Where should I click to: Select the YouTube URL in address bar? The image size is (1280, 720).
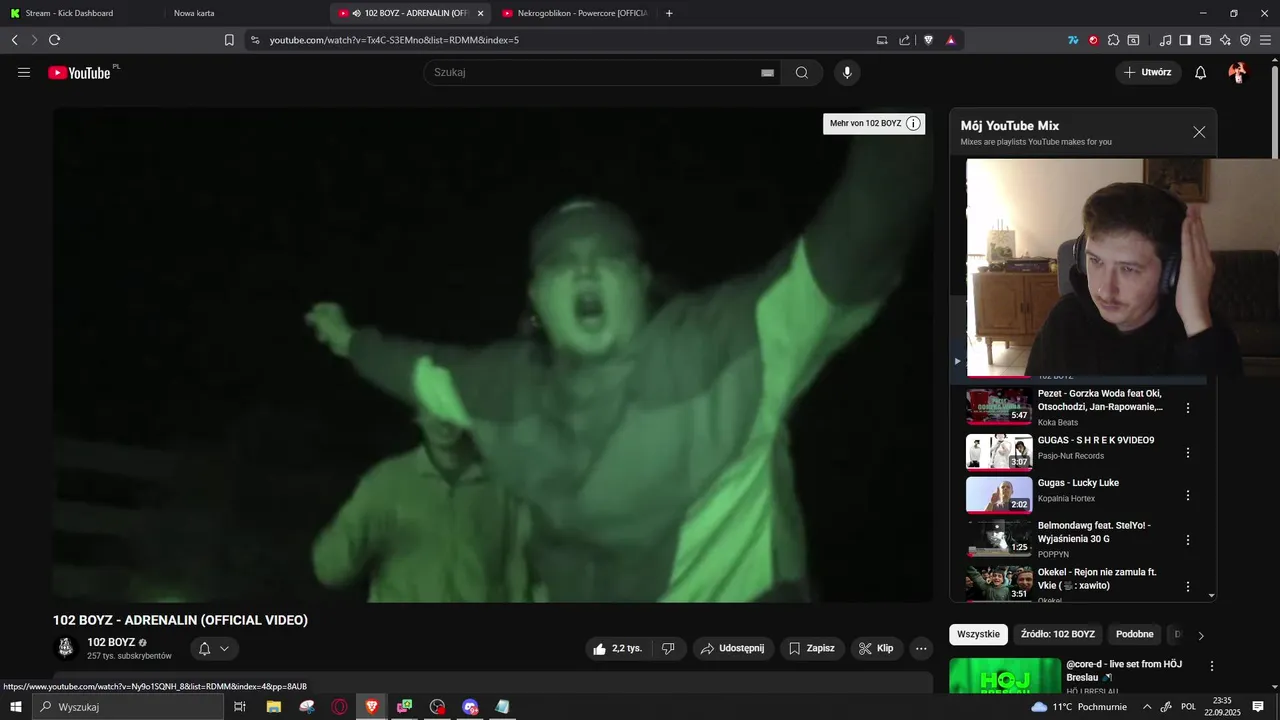(394, 40)
